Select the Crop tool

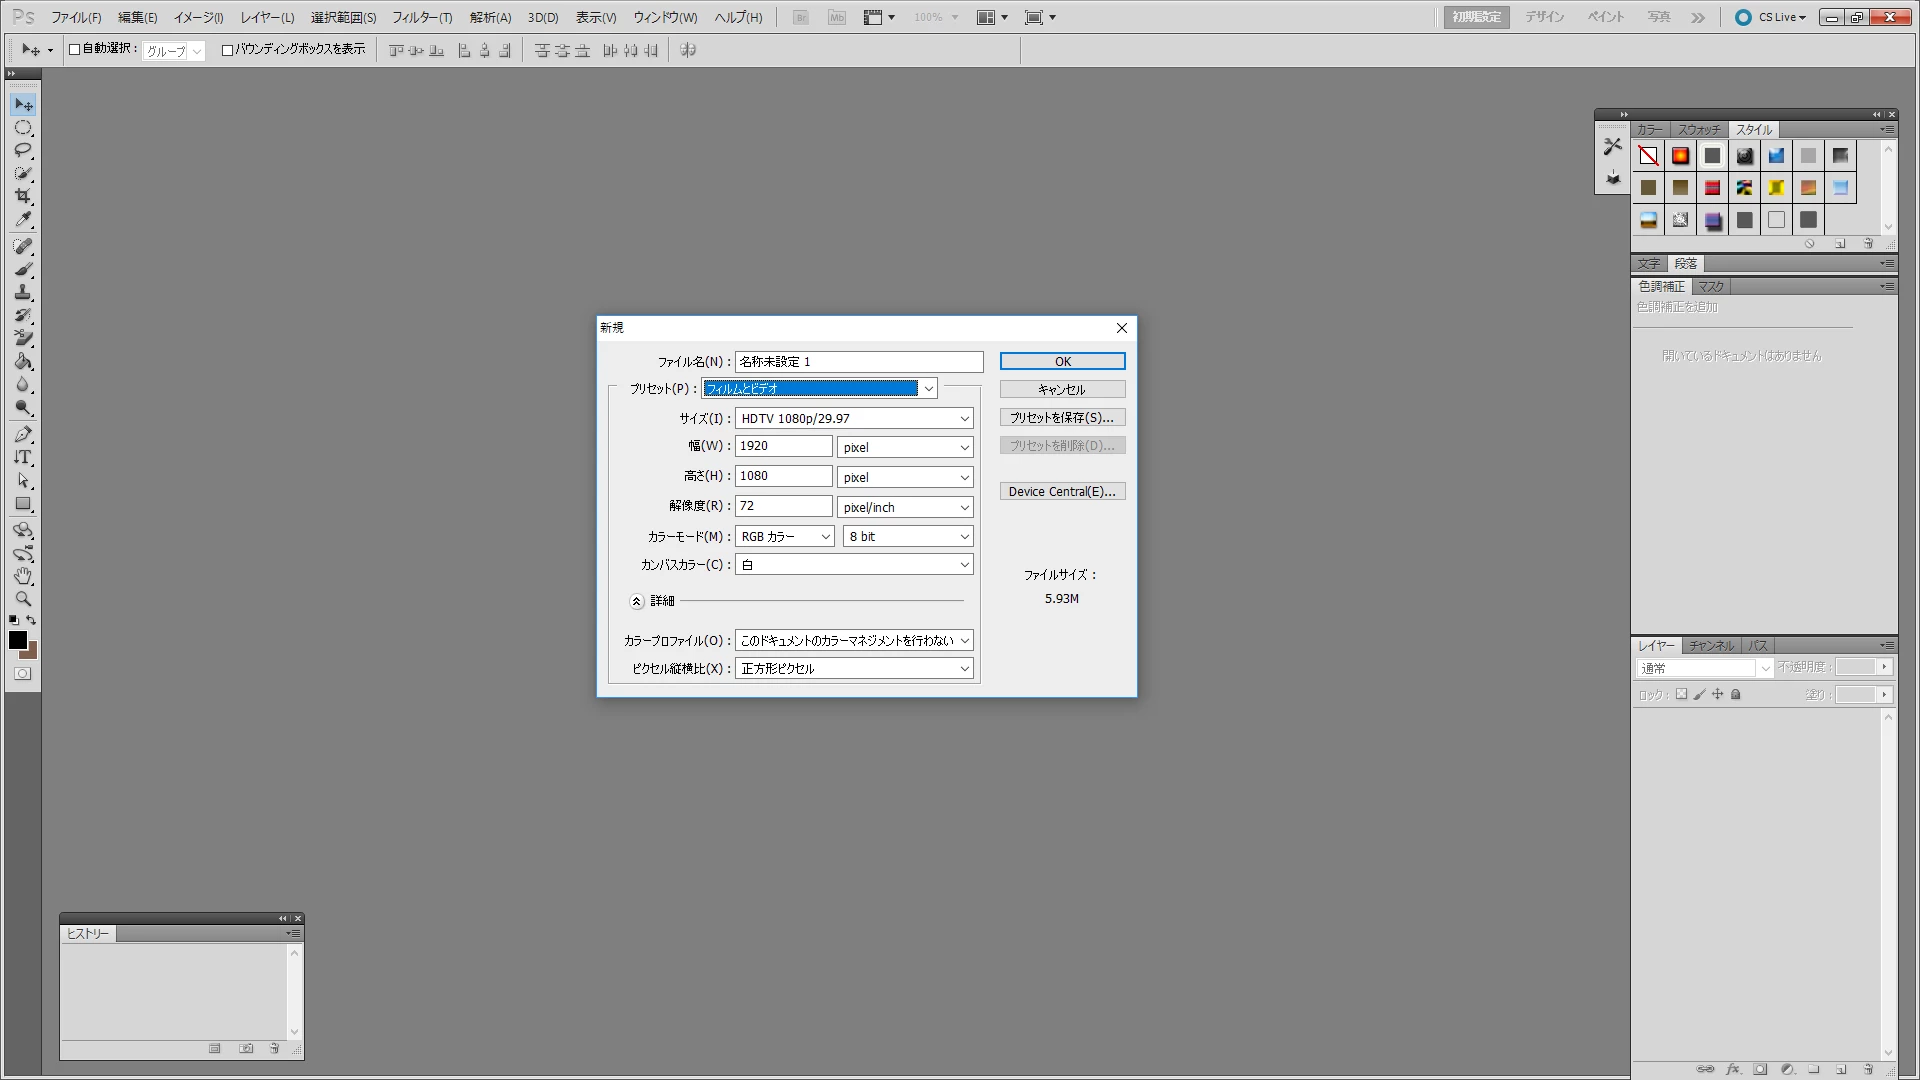(23, 197)
